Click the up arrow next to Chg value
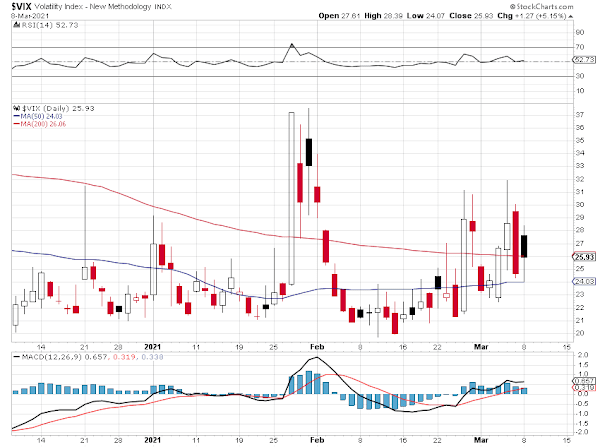 click(x=571, y=16)
